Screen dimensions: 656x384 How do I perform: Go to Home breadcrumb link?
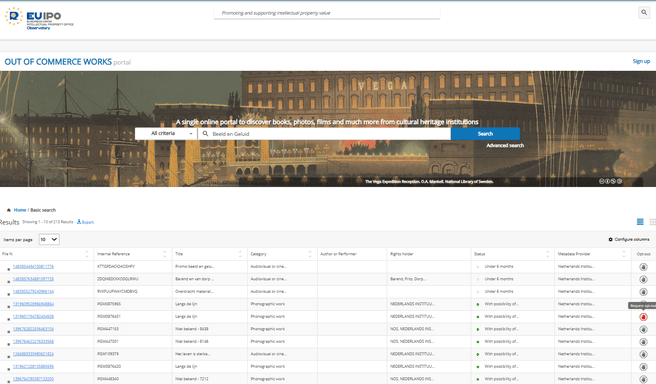20,210
